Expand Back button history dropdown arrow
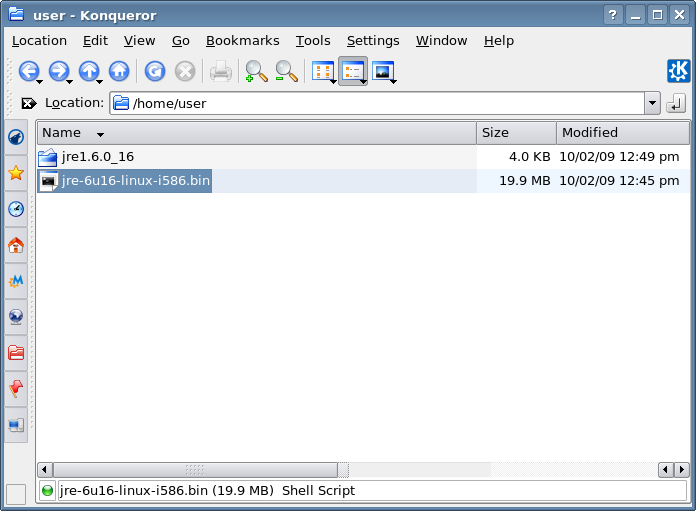The image size is (696, 511). pyautogui.click(x=40, y=82)
